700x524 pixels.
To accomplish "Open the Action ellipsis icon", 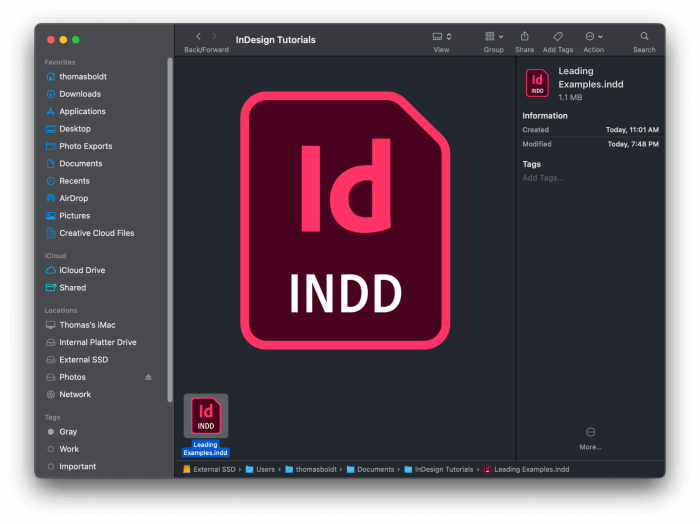I will tap(590, 36).
